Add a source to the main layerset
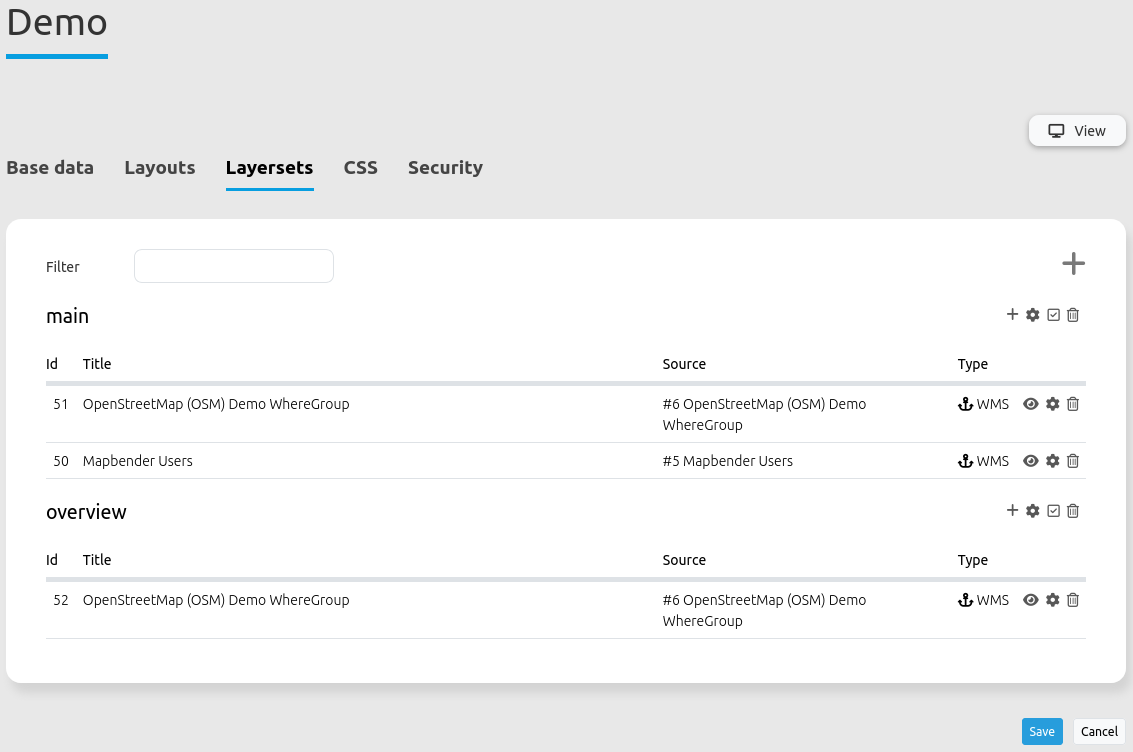The width and height of the screenshot is (1133, 752). (1012, 315)
